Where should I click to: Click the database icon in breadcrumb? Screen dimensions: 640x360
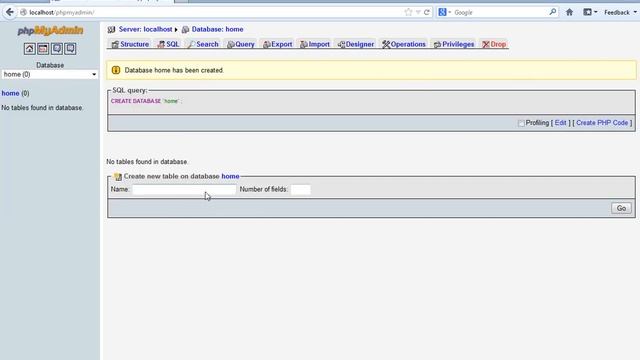(185, 29)
